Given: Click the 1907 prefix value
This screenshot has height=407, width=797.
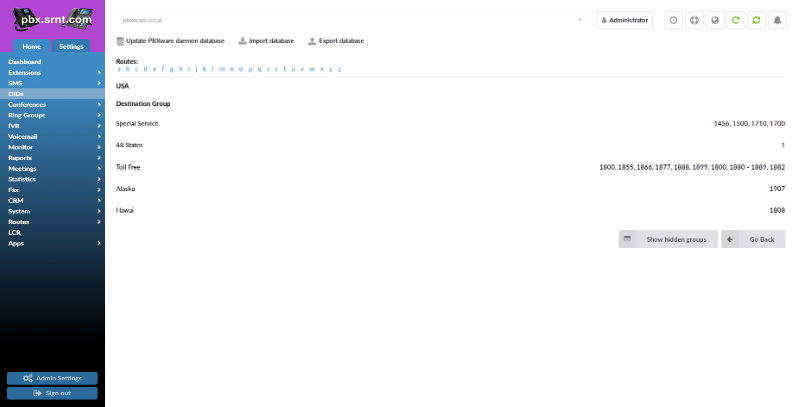Looking at the screenshot, I should [777, 189].
